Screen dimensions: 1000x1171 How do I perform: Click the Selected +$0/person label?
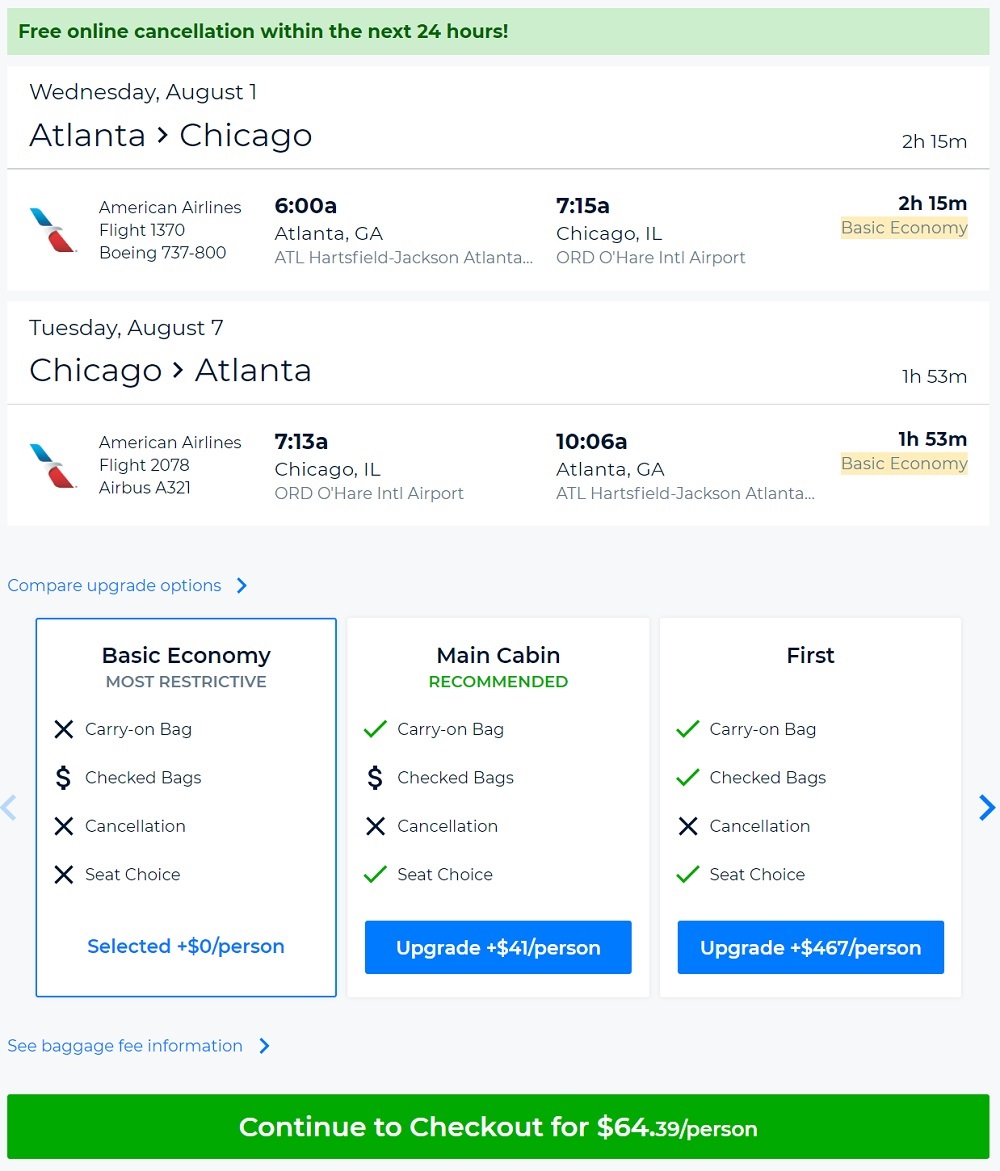(186, 946)
